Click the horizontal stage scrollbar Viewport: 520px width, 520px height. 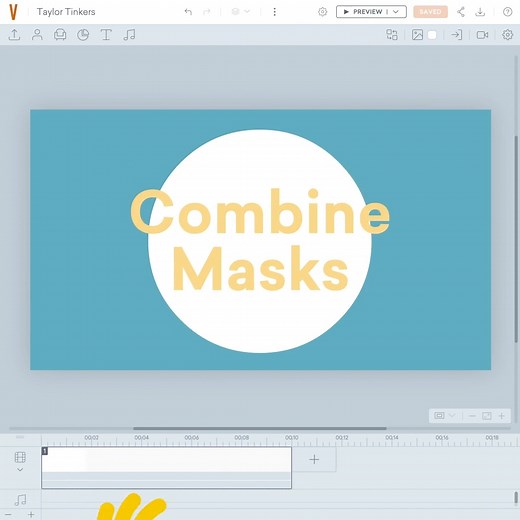click(x=260, y=428)
